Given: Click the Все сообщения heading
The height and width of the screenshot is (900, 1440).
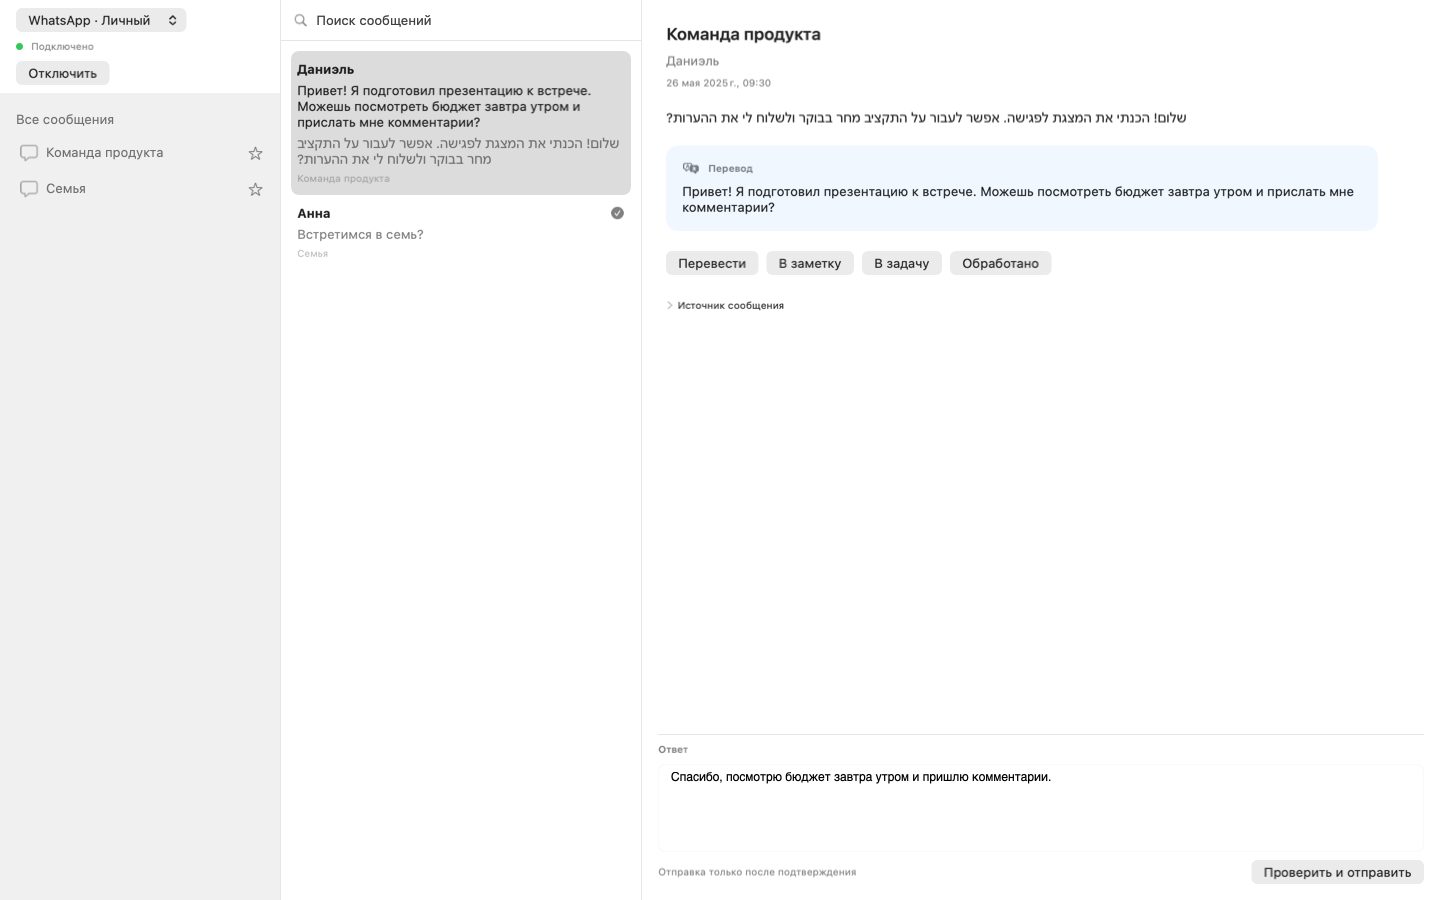Looking at the screenshot, I should pyautogui.click(x=65, y=119).
